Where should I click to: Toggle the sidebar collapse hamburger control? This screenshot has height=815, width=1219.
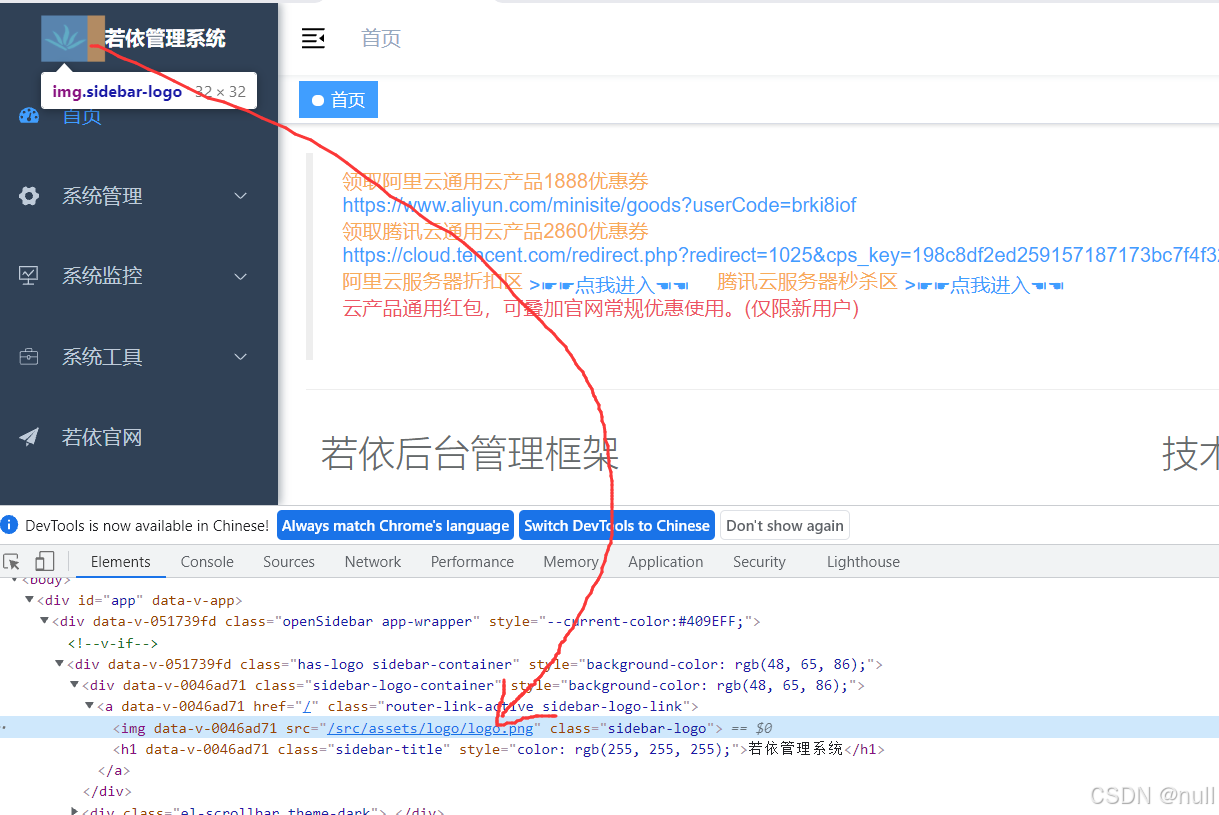pos(313,38)
